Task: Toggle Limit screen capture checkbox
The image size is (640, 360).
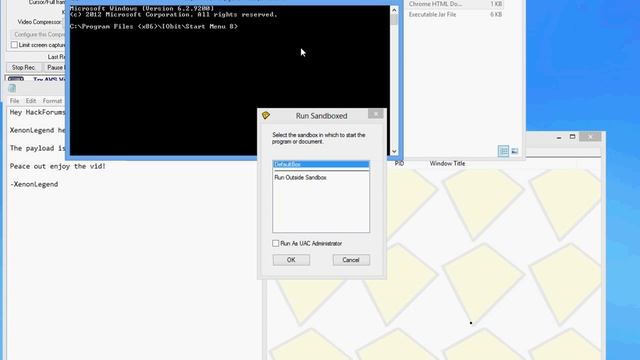Action: click(x=14, y=45)
